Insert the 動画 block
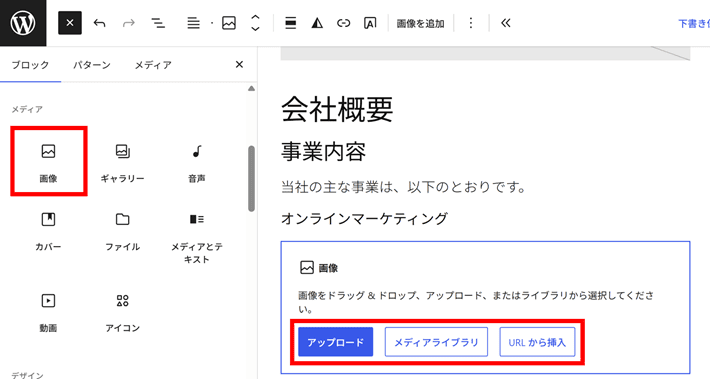 (48, 313)
